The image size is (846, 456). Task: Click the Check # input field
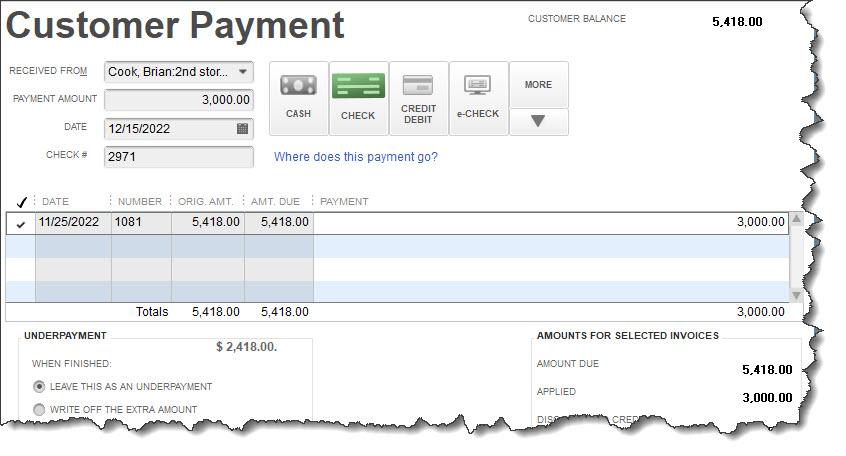click(179, 157)
